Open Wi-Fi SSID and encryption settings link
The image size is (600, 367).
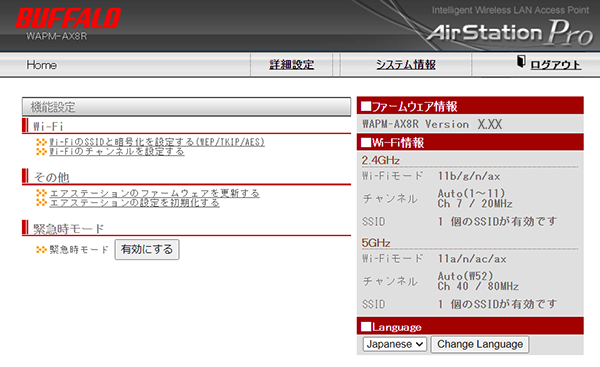[x=157, y=142]
